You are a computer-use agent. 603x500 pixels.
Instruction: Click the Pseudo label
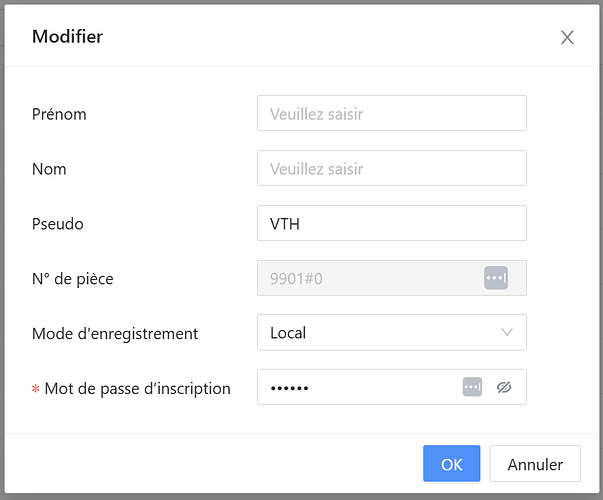click(x=58, y=224)
